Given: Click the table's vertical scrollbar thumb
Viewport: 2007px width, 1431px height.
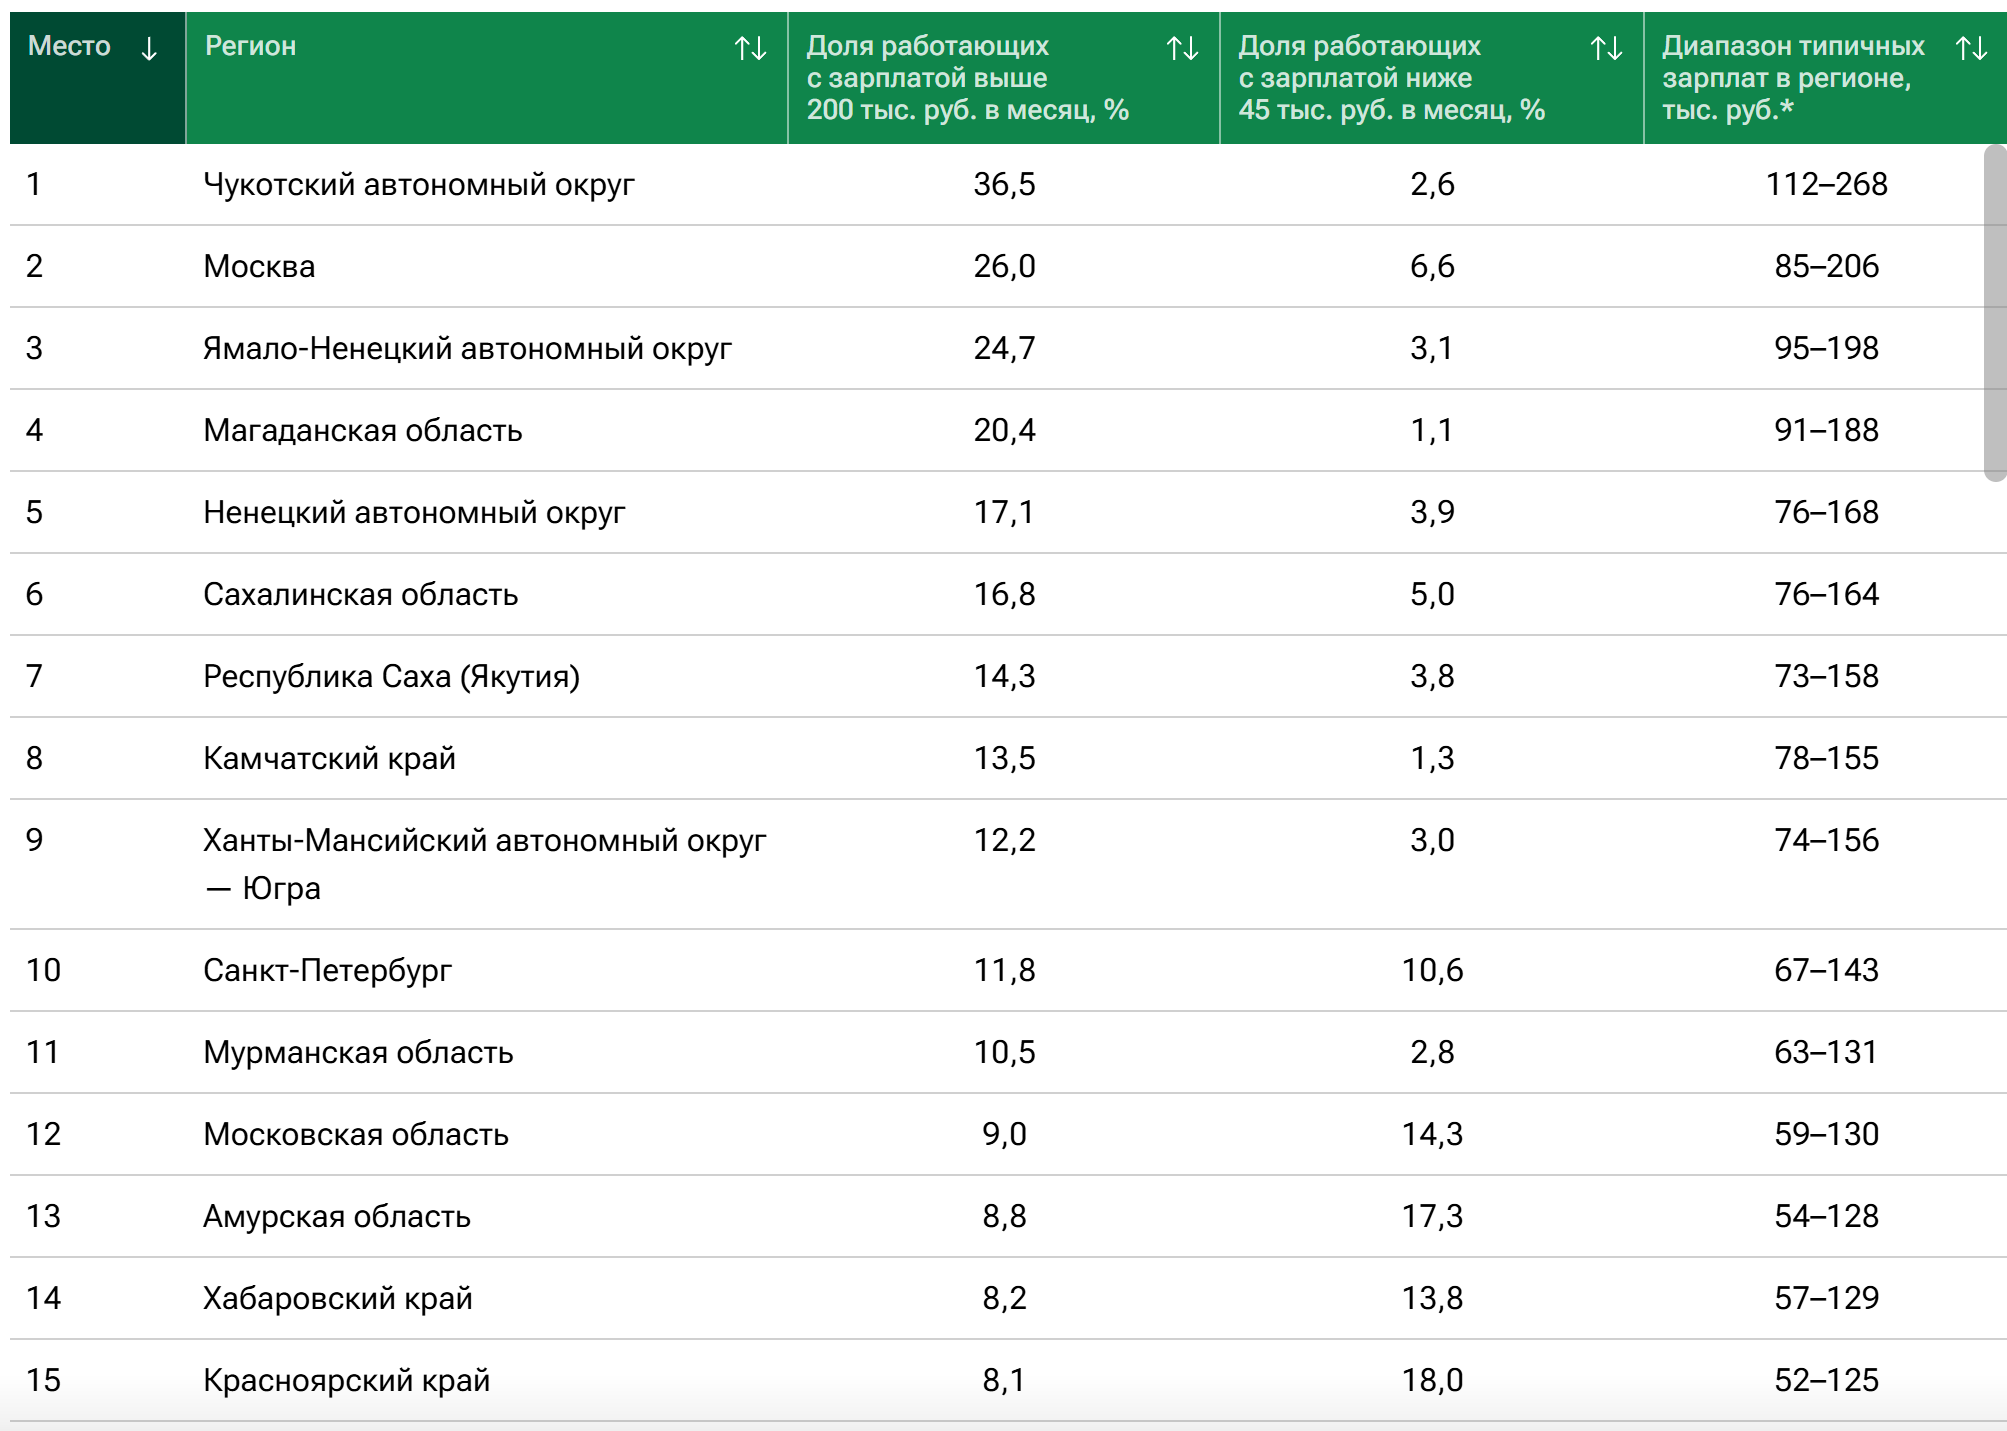Looking at the screenshot, I should [1994, 312].
